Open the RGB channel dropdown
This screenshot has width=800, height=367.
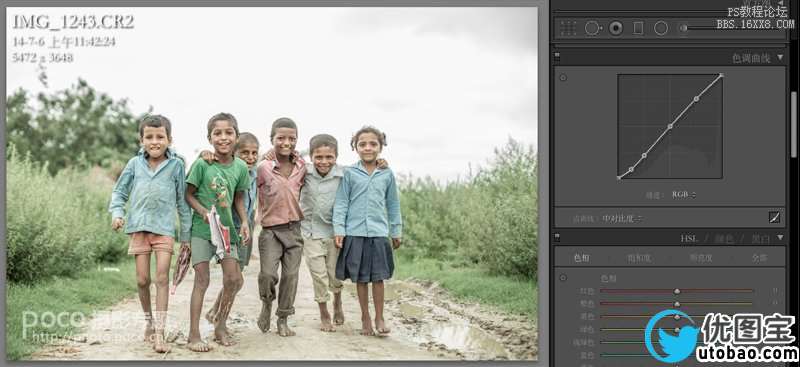684,194
